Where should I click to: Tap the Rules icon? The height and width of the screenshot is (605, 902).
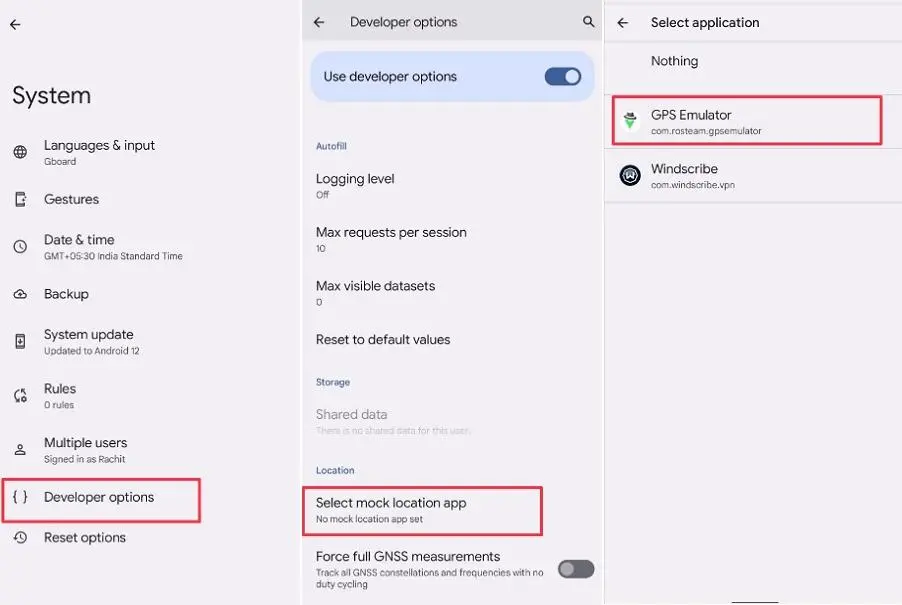(x=20, y=395)
